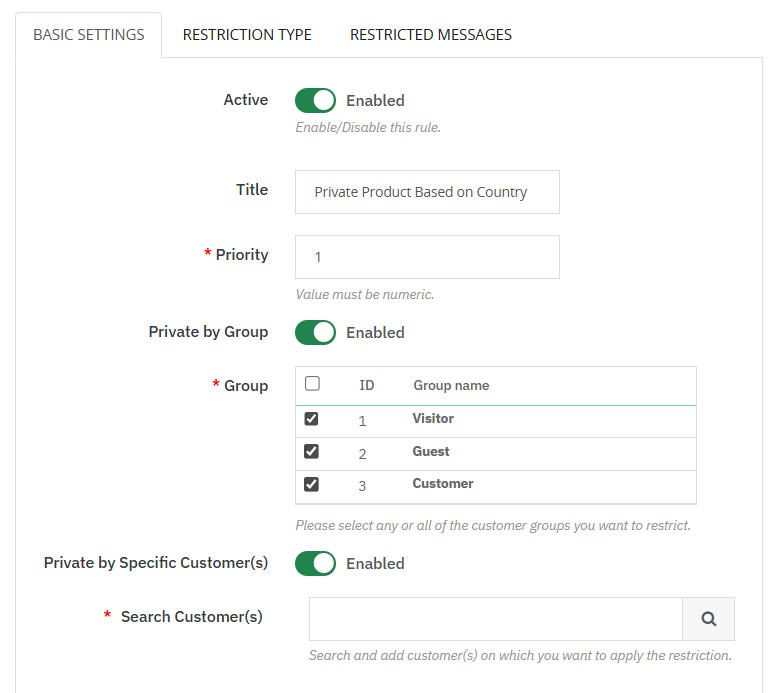Tick the select-all checkbox in group table header
780x693 pixels.
pos(312,384)
